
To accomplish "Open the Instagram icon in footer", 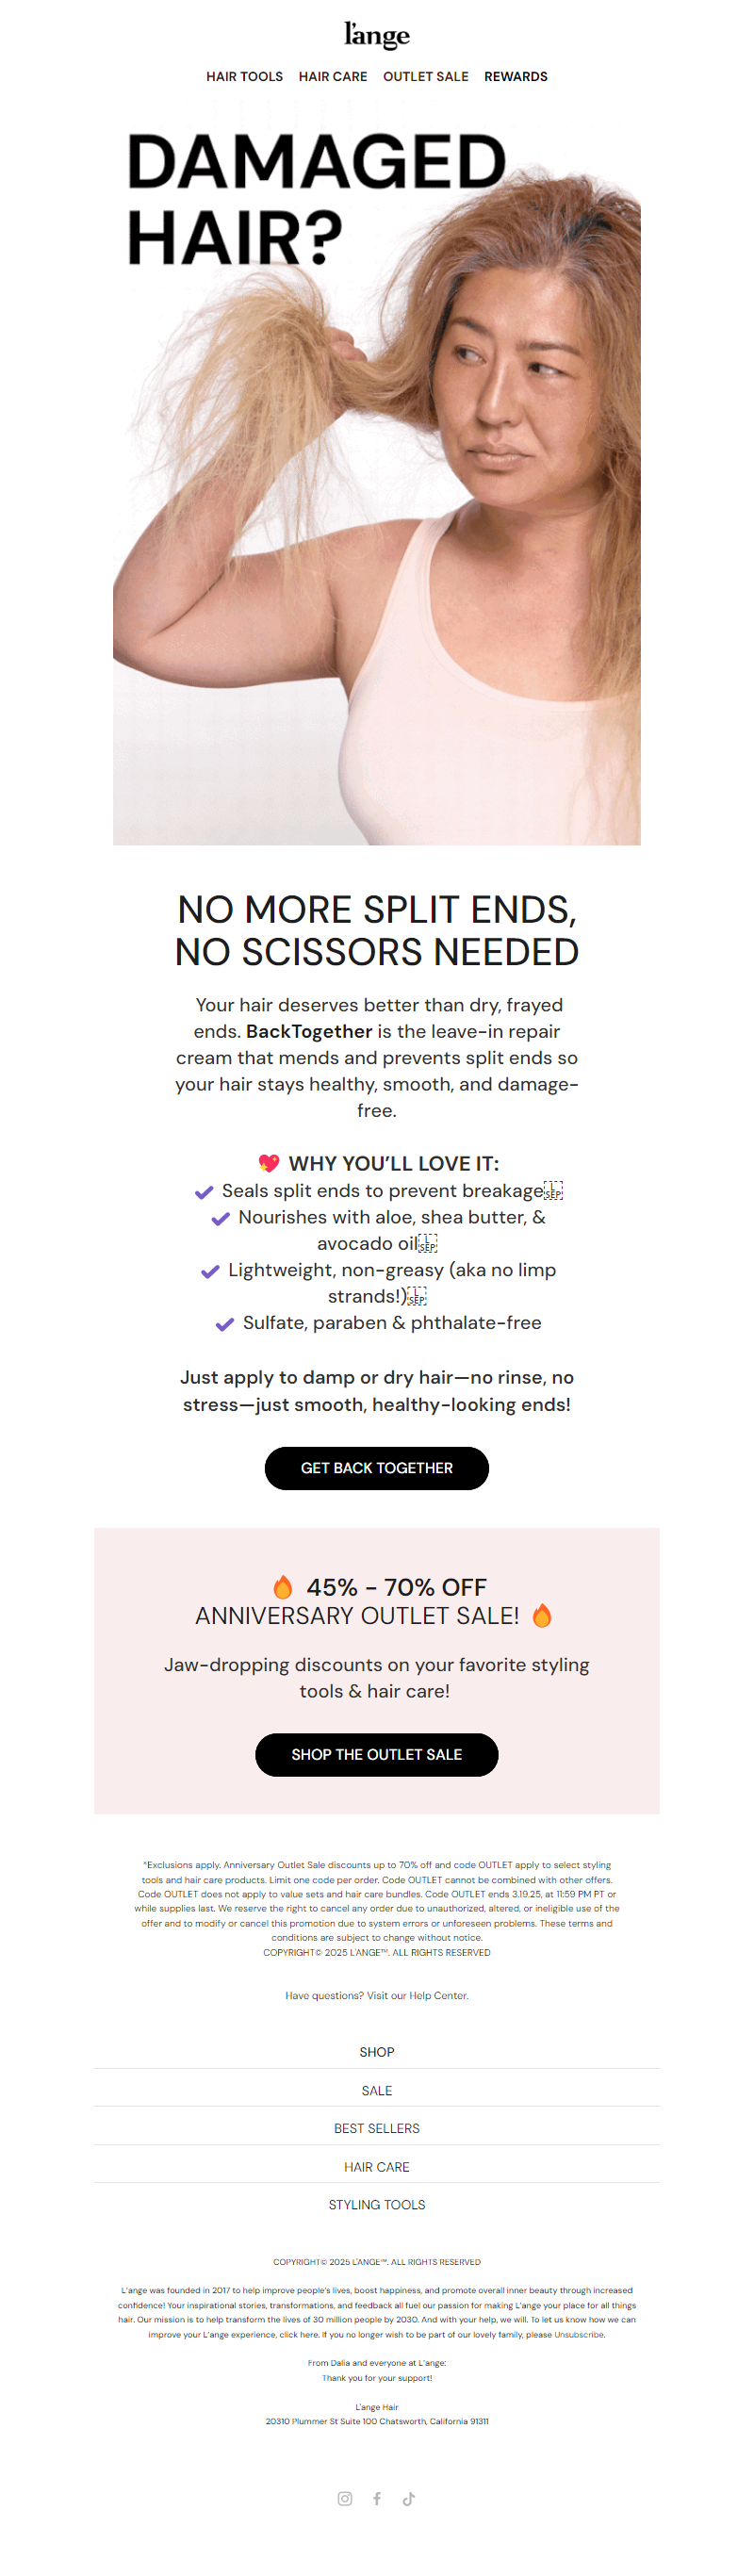I will (345, 2498).
